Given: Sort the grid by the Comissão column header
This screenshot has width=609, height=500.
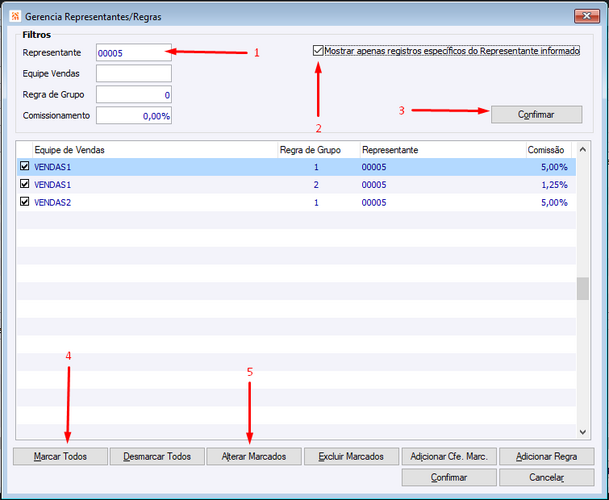Looking at the screenshot, I should click(548, 150).
